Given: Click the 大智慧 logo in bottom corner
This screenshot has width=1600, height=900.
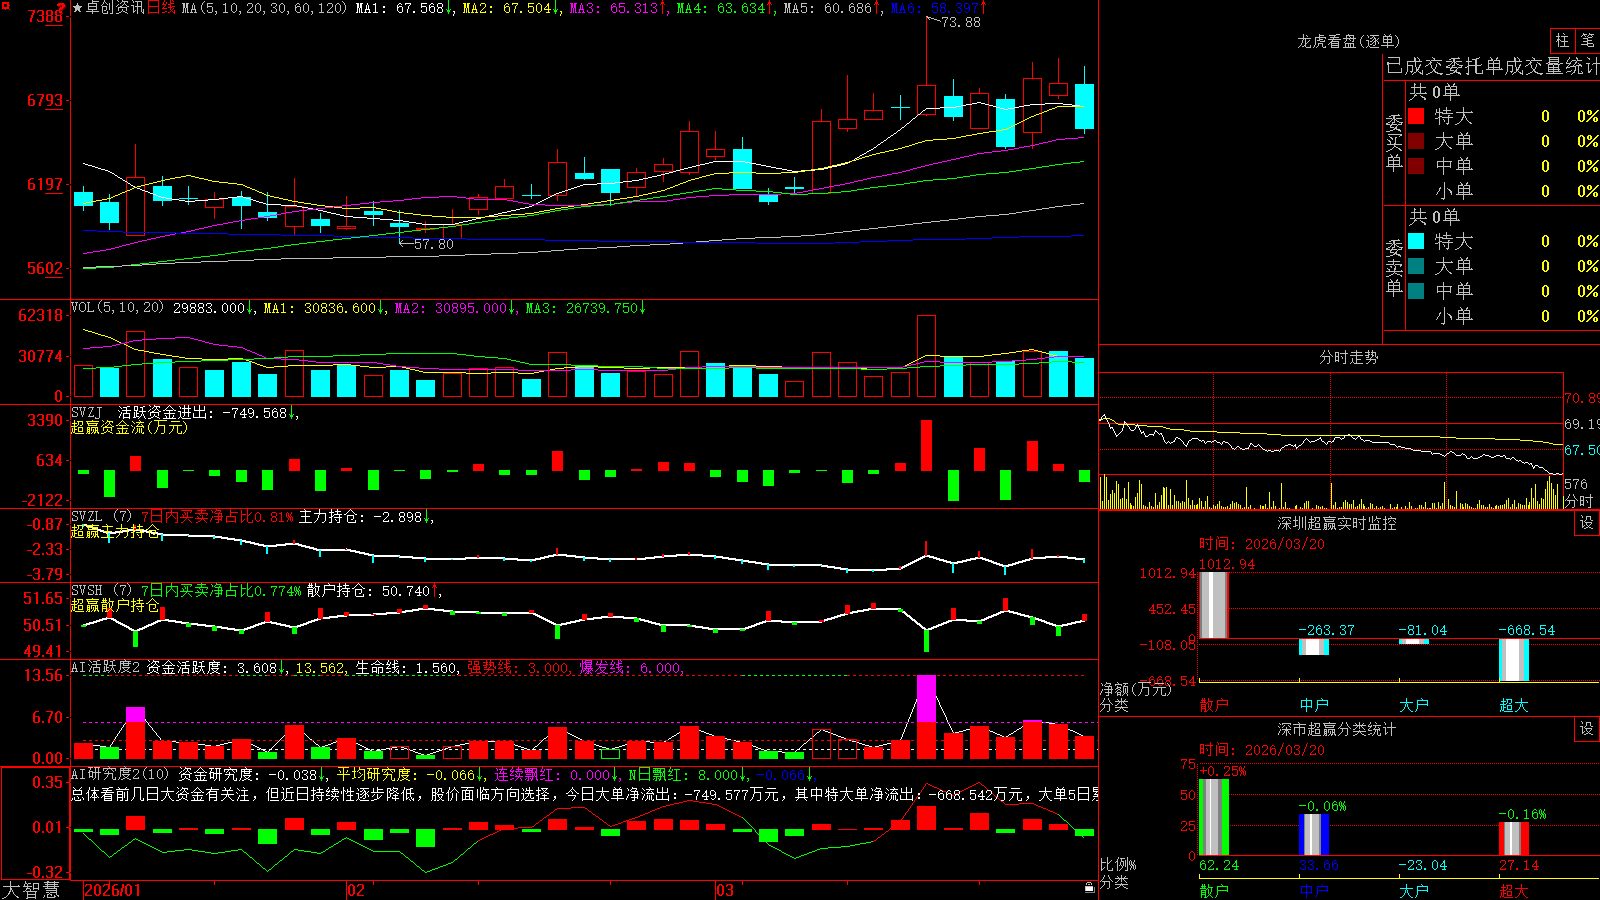Looking at the screenshot, I should [x=31, y=890].
